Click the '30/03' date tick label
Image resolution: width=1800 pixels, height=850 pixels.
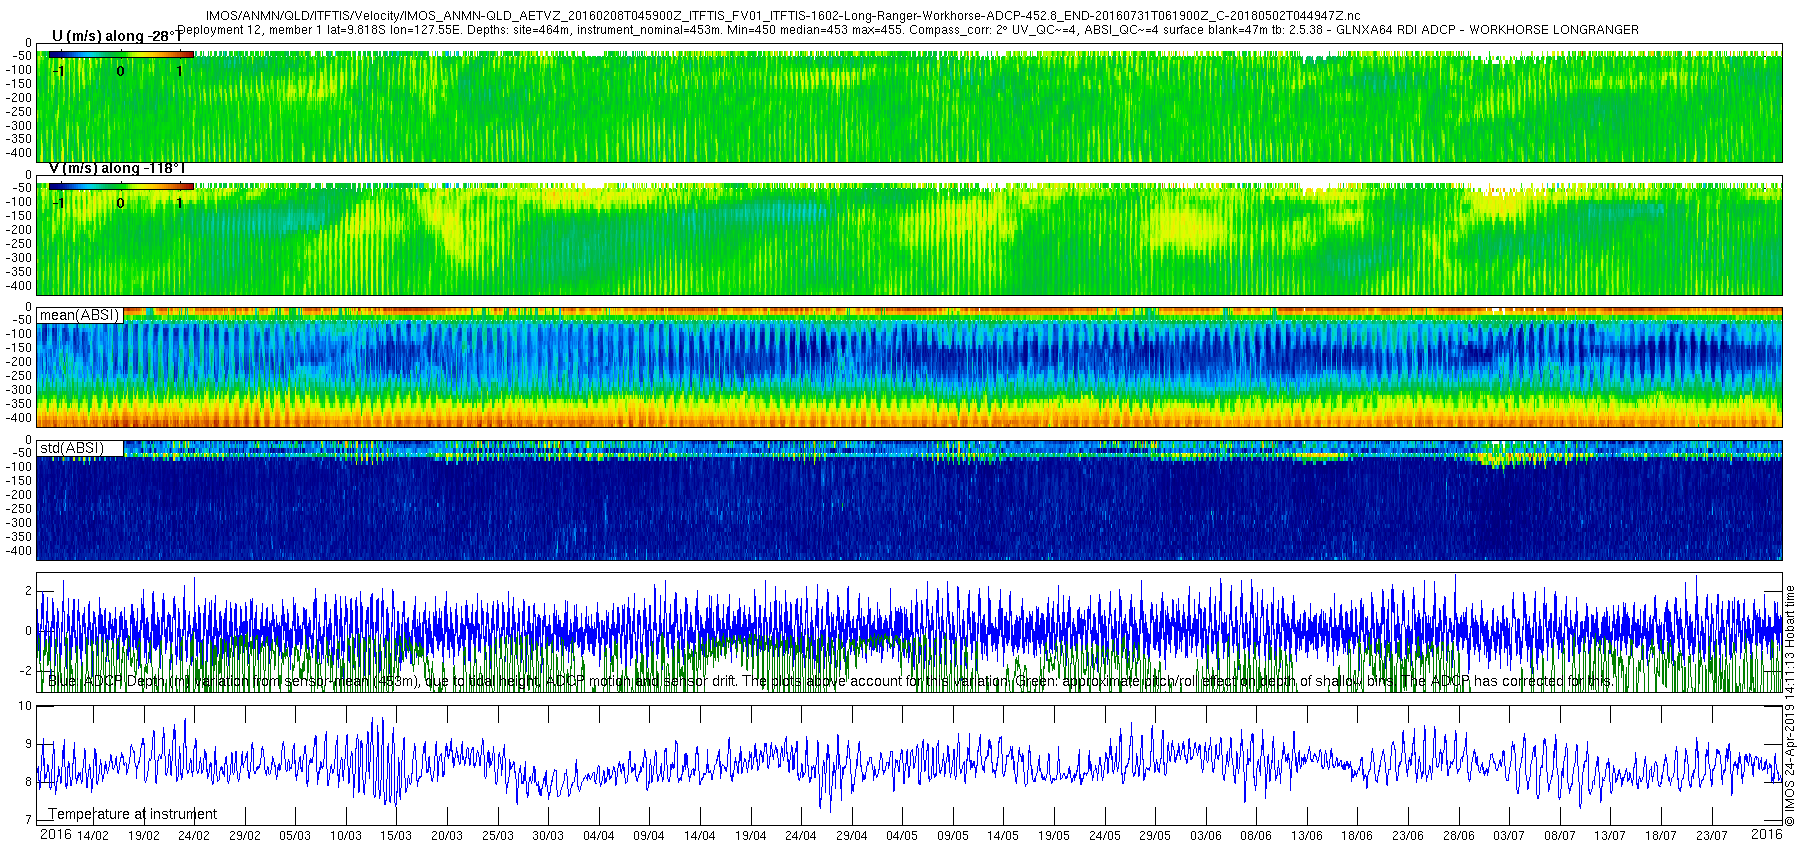click(x=548, y=836)
